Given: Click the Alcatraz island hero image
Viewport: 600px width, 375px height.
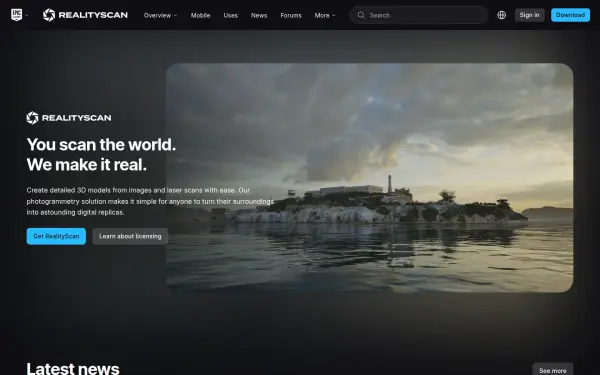Looking at the screenshot, I should [x=370, y=178].
